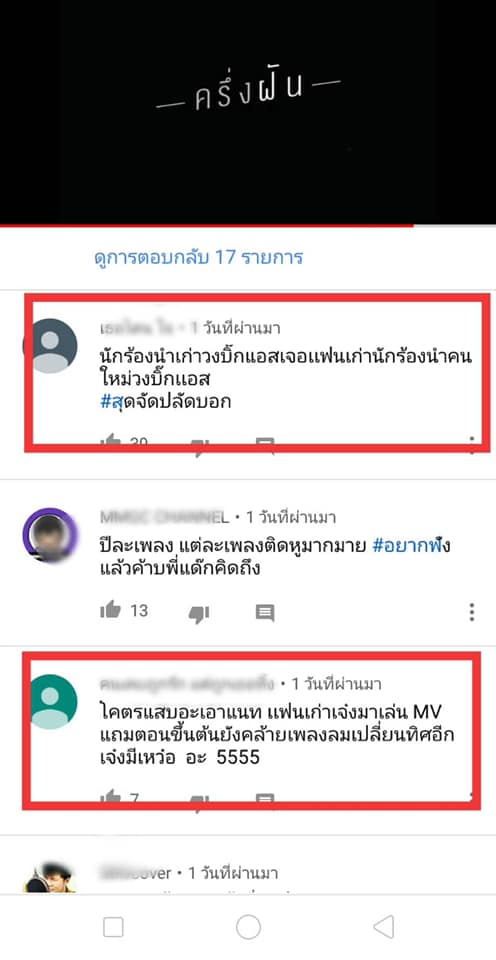
Task: Tap Android back triangle button
Action: 384,927
